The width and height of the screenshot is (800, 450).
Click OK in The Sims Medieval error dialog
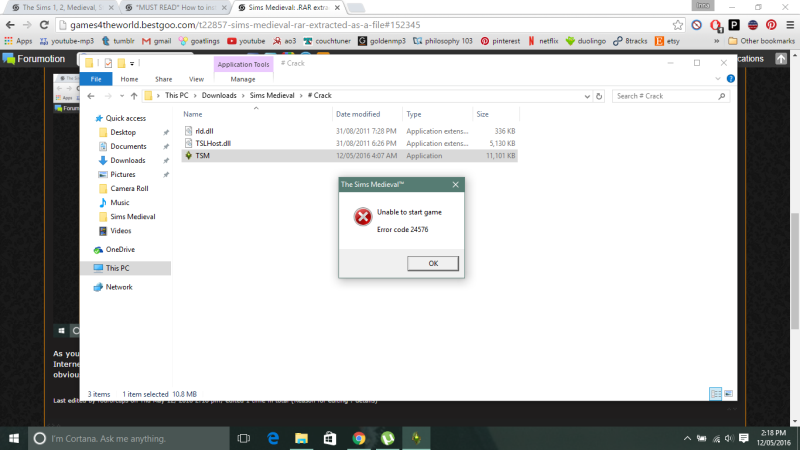click(433, 263)
